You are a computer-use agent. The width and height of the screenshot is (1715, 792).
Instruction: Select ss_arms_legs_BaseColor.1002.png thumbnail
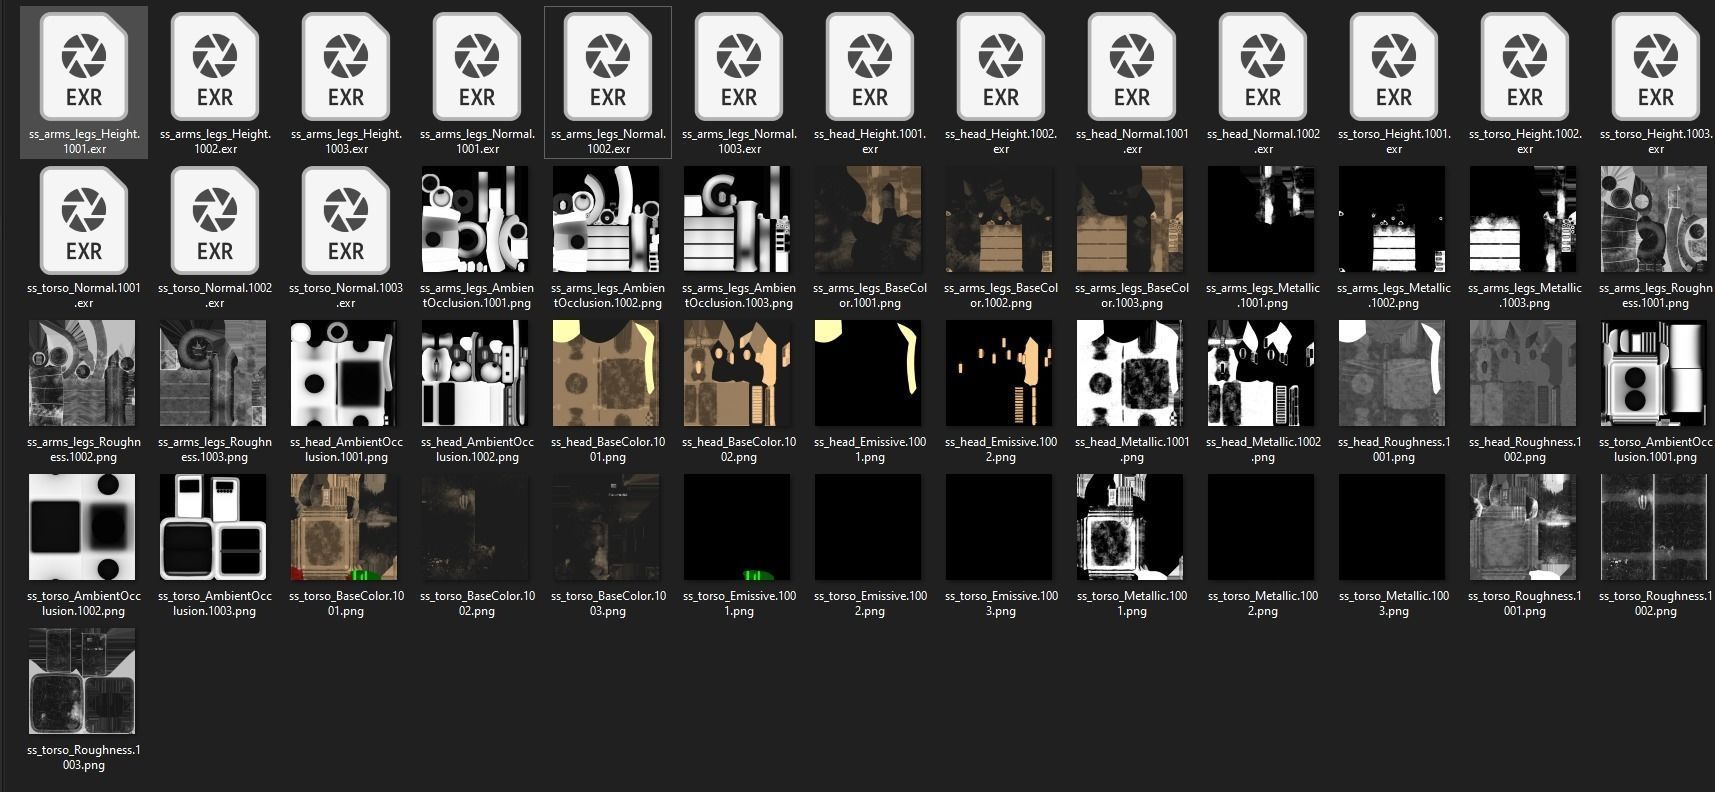tap(999, 219)
